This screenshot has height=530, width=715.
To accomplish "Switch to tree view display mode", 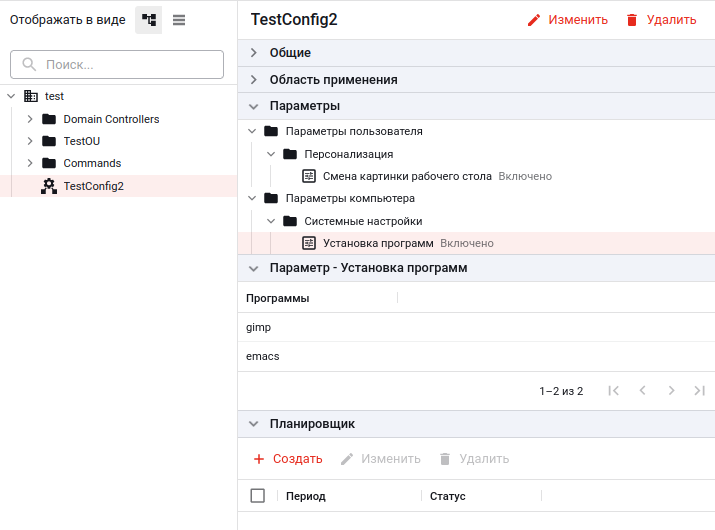I will point(149,20).
